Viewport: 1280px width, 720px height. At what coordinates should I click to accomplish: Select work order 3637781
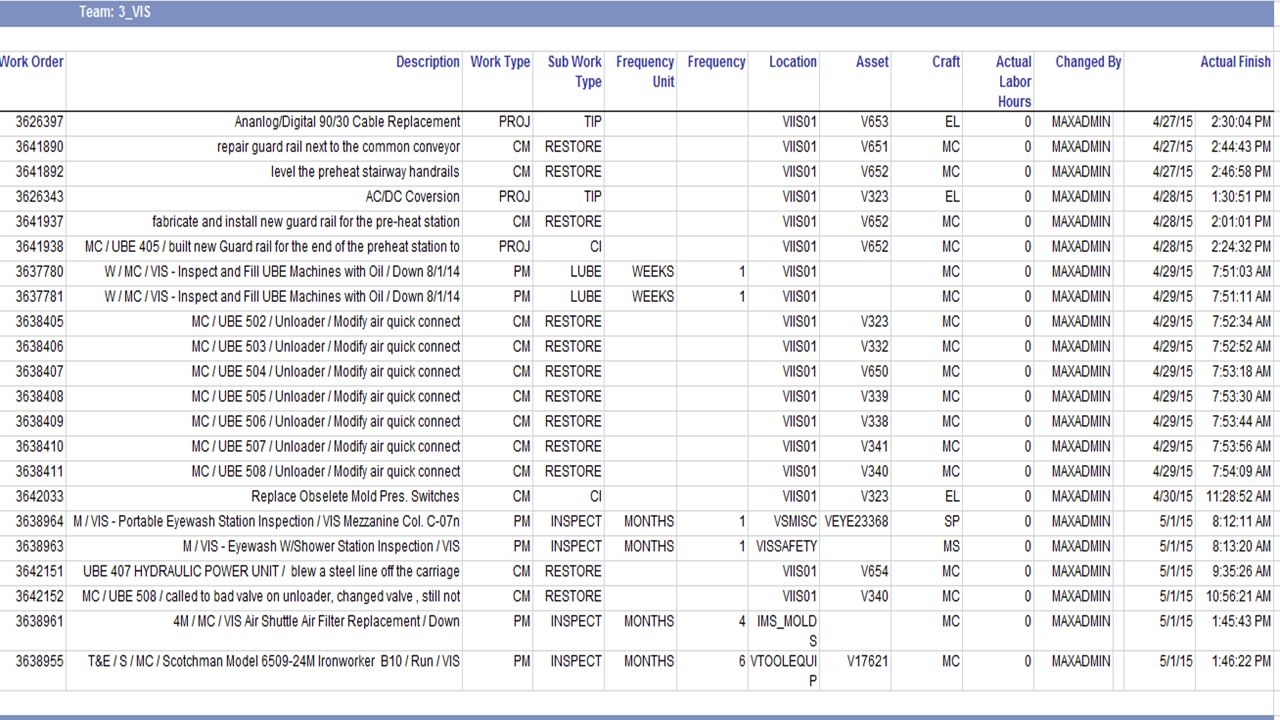40,297
